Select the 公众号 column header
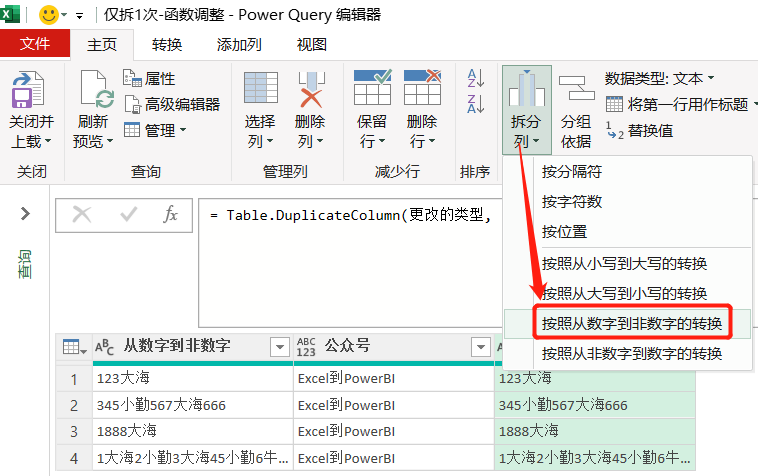The width and height of the screenshot is (758, 476). click(x=348, y=345)
